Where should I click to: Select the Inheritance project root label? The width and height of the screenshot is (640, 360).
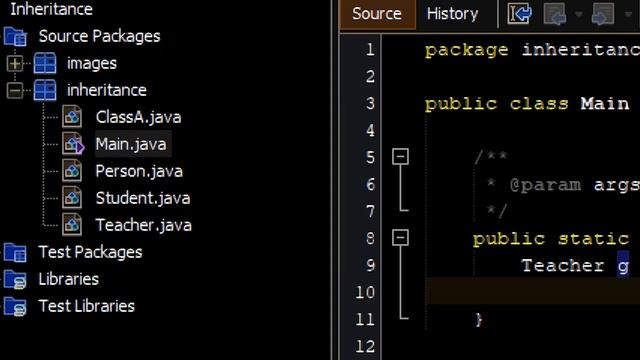coord(51,9)
